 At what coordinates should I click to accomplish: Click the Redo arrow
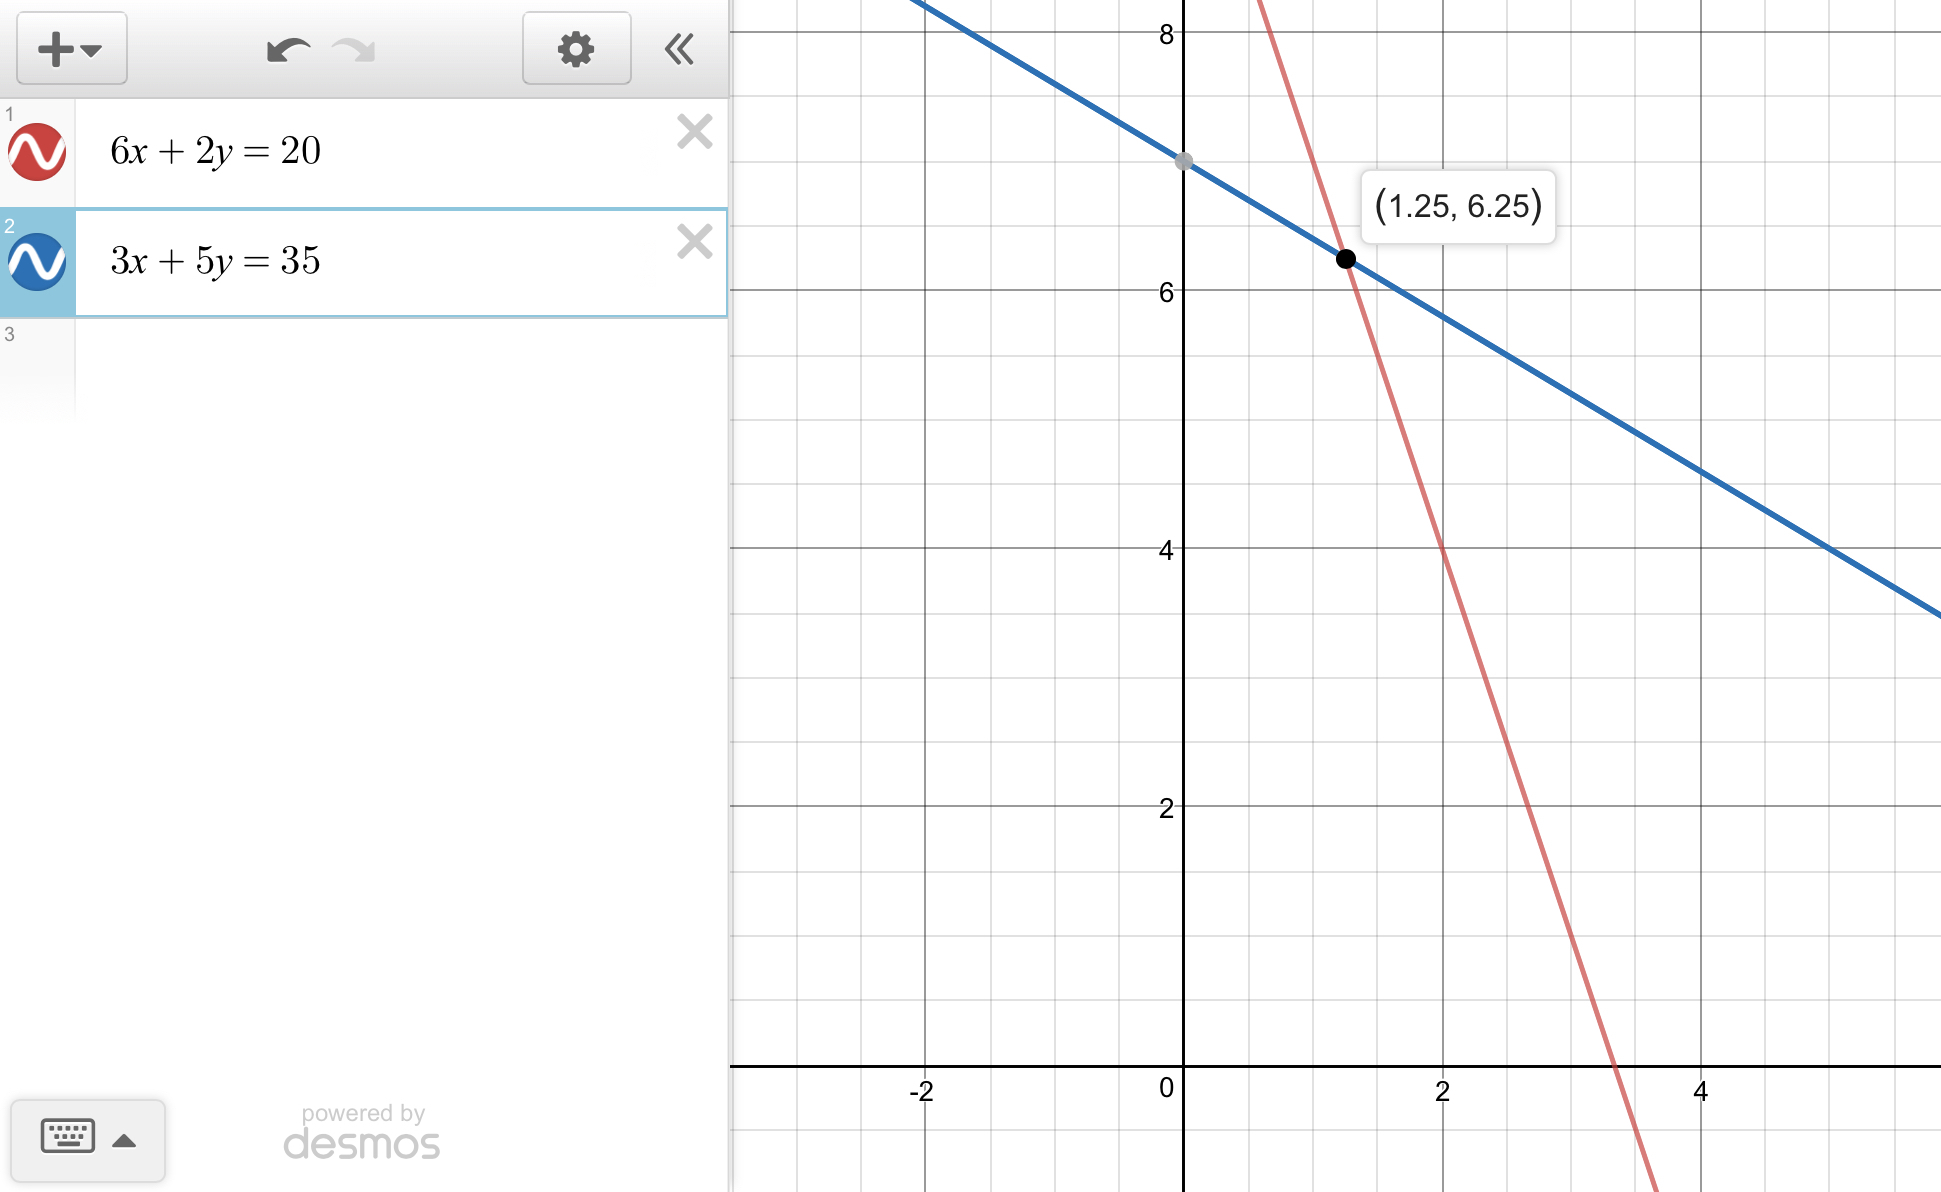[354, 49]
